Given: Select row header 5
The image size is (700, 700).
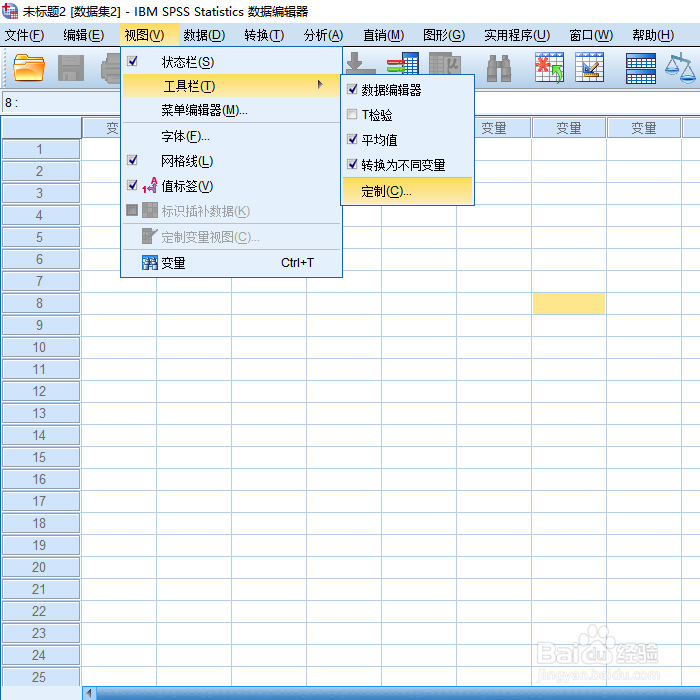Looking at the screenshot, I should [x=41, y=237].
